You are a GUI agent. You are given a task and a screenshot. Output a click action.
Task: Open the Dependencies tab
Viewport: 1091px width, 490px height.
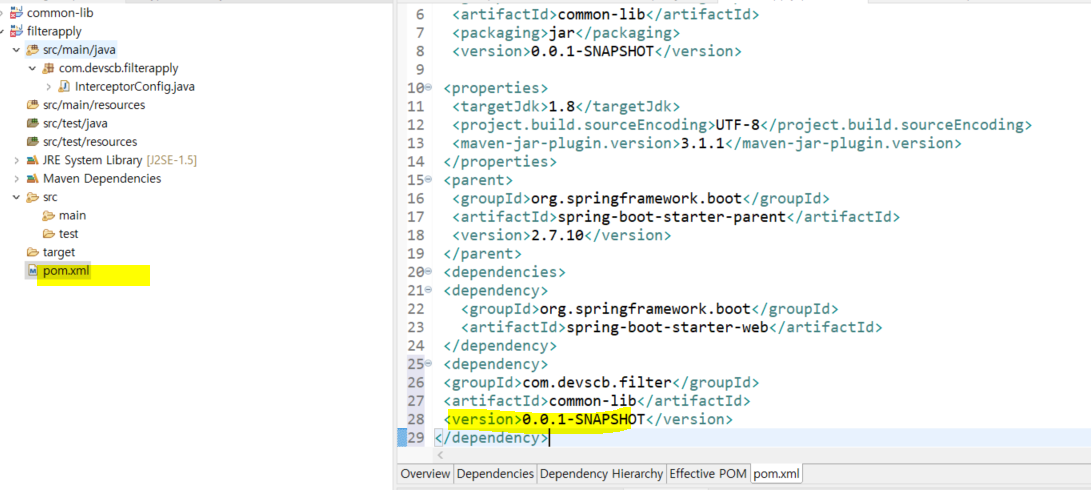point(495,474)
